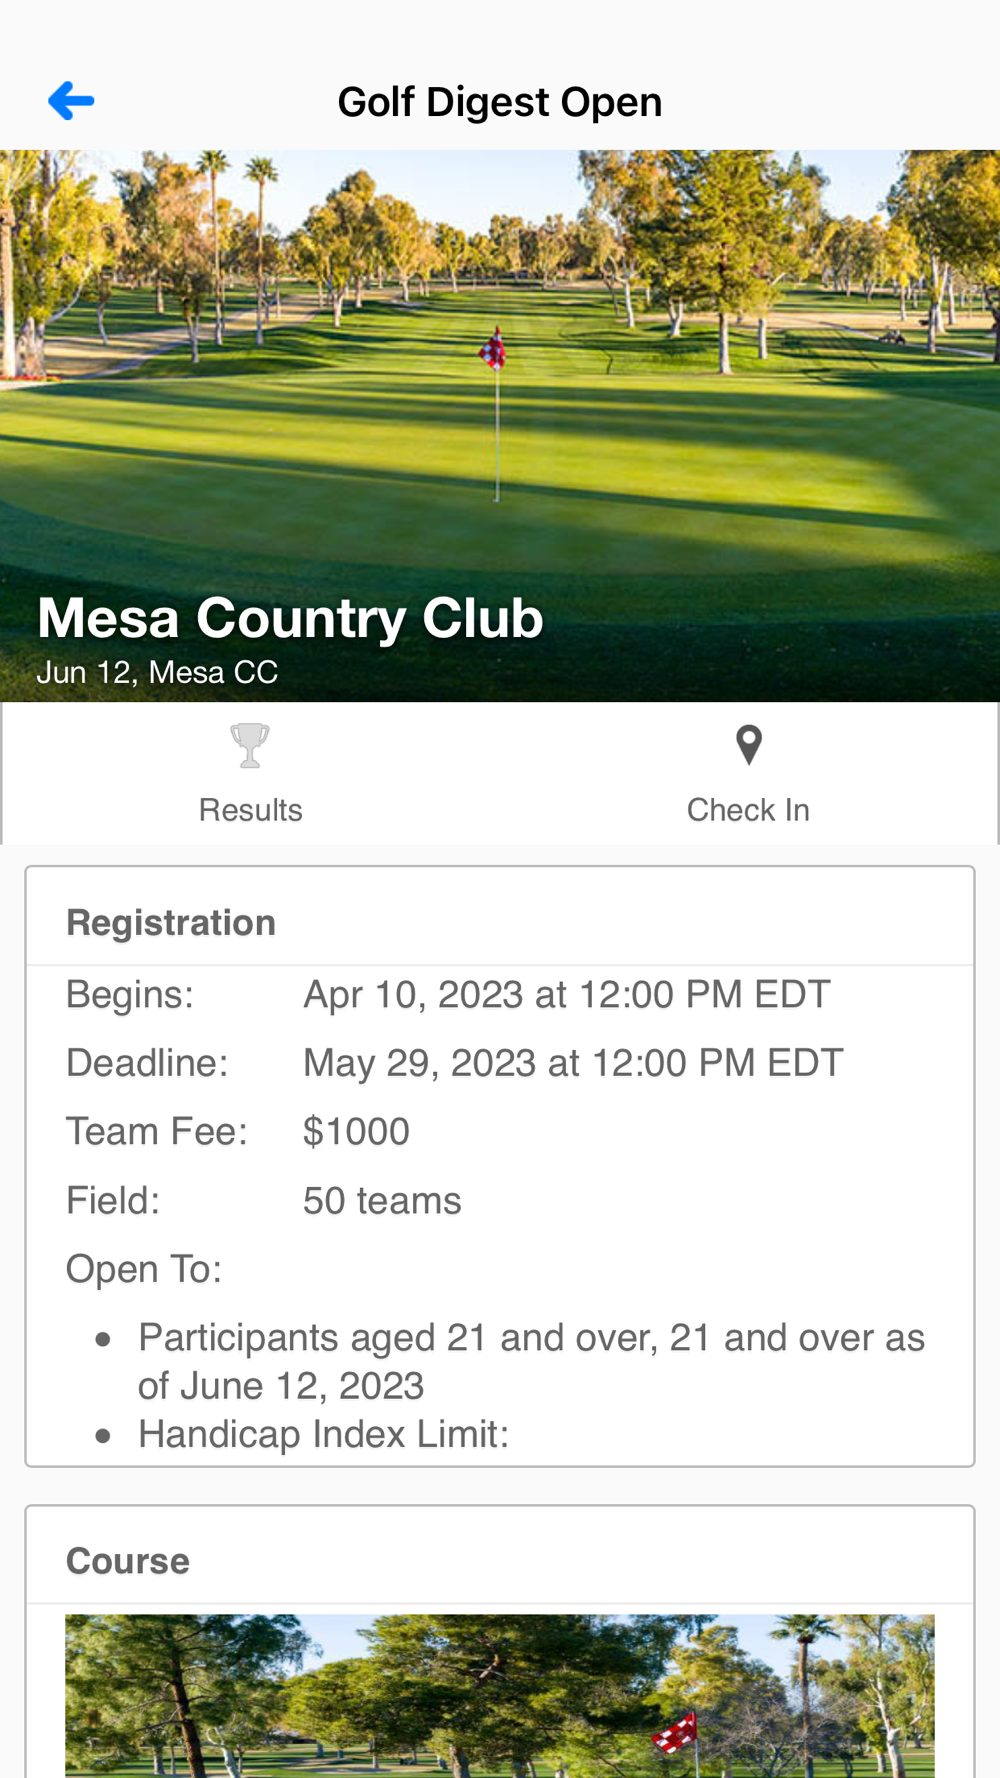Tap the red checkered flag in banner
1000x1778 pixels.
493,349
